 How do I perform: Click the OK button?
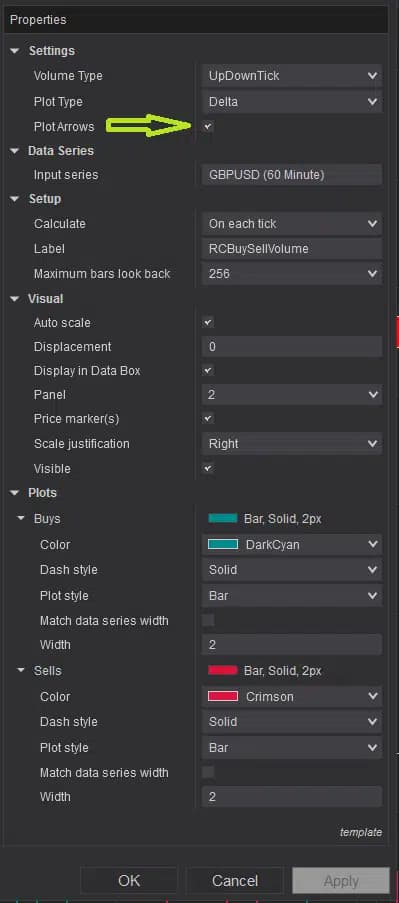coord(129,881)
